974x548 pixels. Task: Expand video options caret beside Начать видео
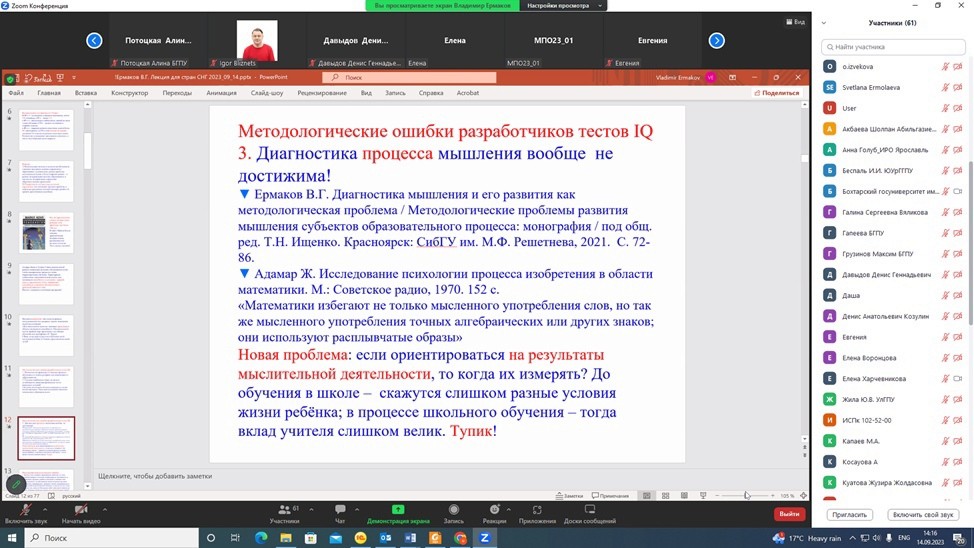click(x=104, y=508)
